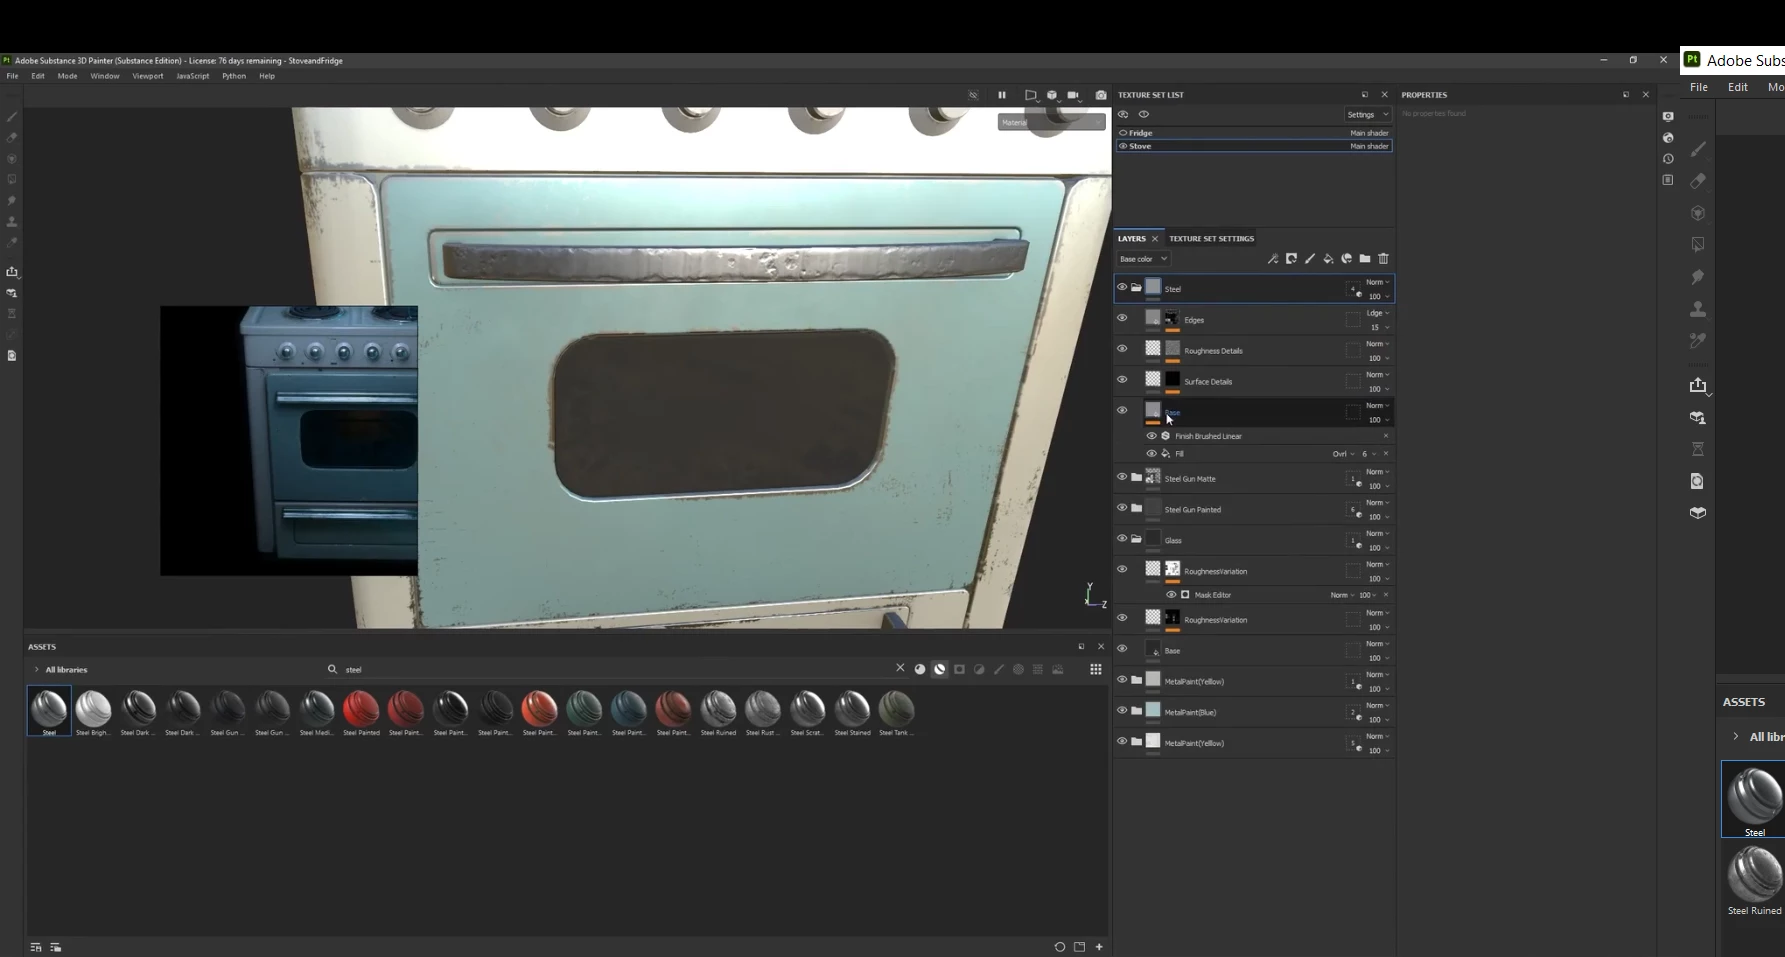Open the Base color channel dropdown
Viewport: 1785px width, 957px height.
click(1143, 259)
